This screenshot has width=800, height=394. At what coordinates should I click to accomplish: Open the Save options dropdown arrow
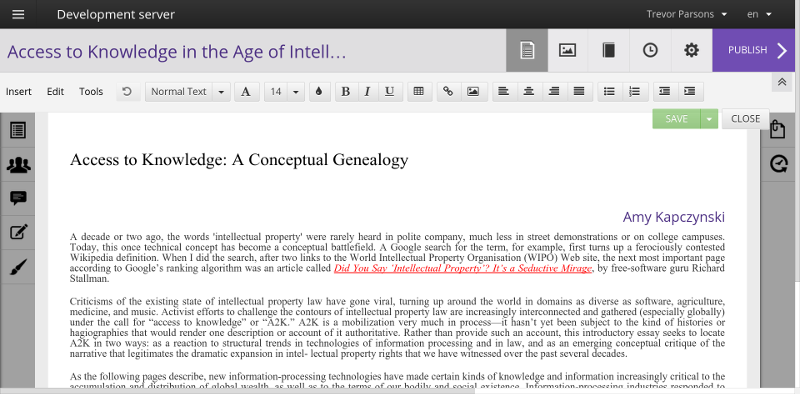709,119
